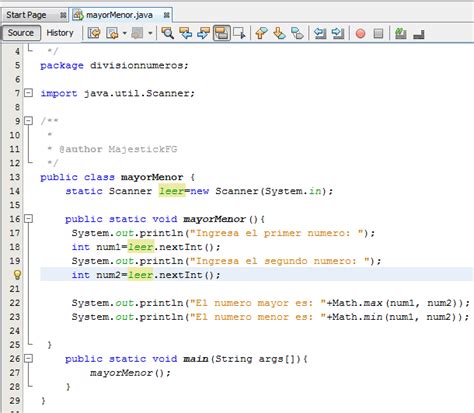Image resolution: width=474 pixels, height=413 pixels.
Task: Click the Back navigation icon
Action: (x=112, y=33)
